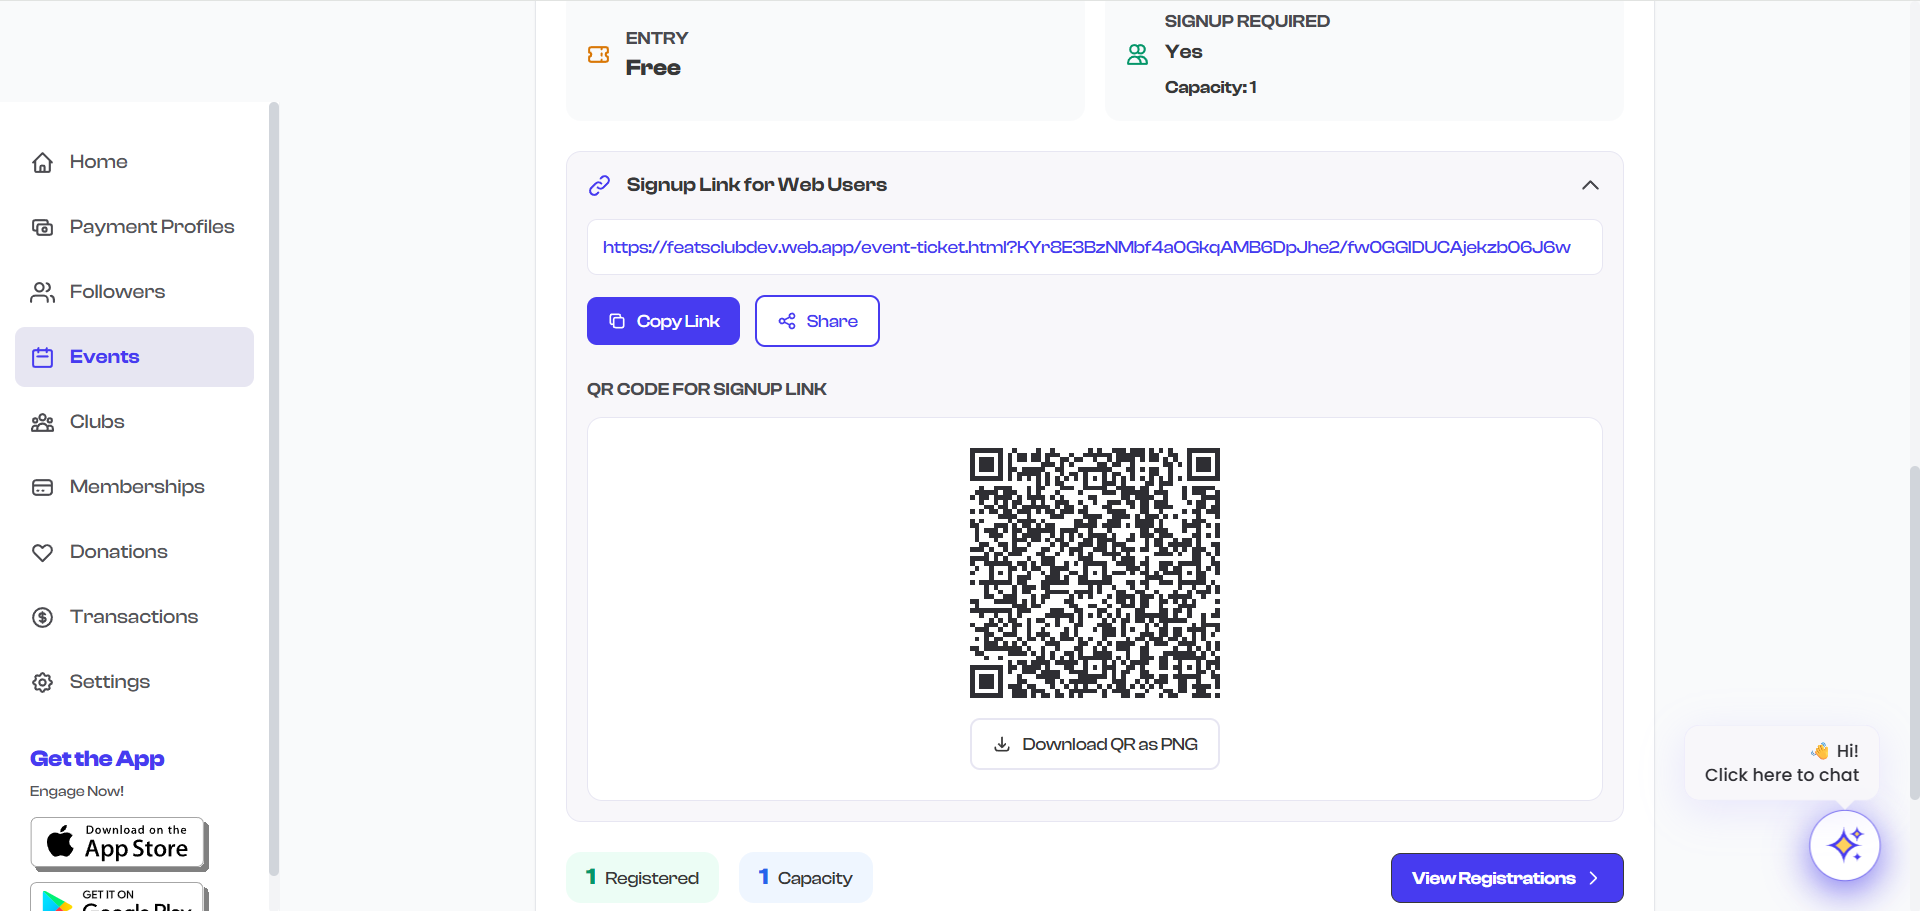Copy the signup link

[x=663, y=321]
